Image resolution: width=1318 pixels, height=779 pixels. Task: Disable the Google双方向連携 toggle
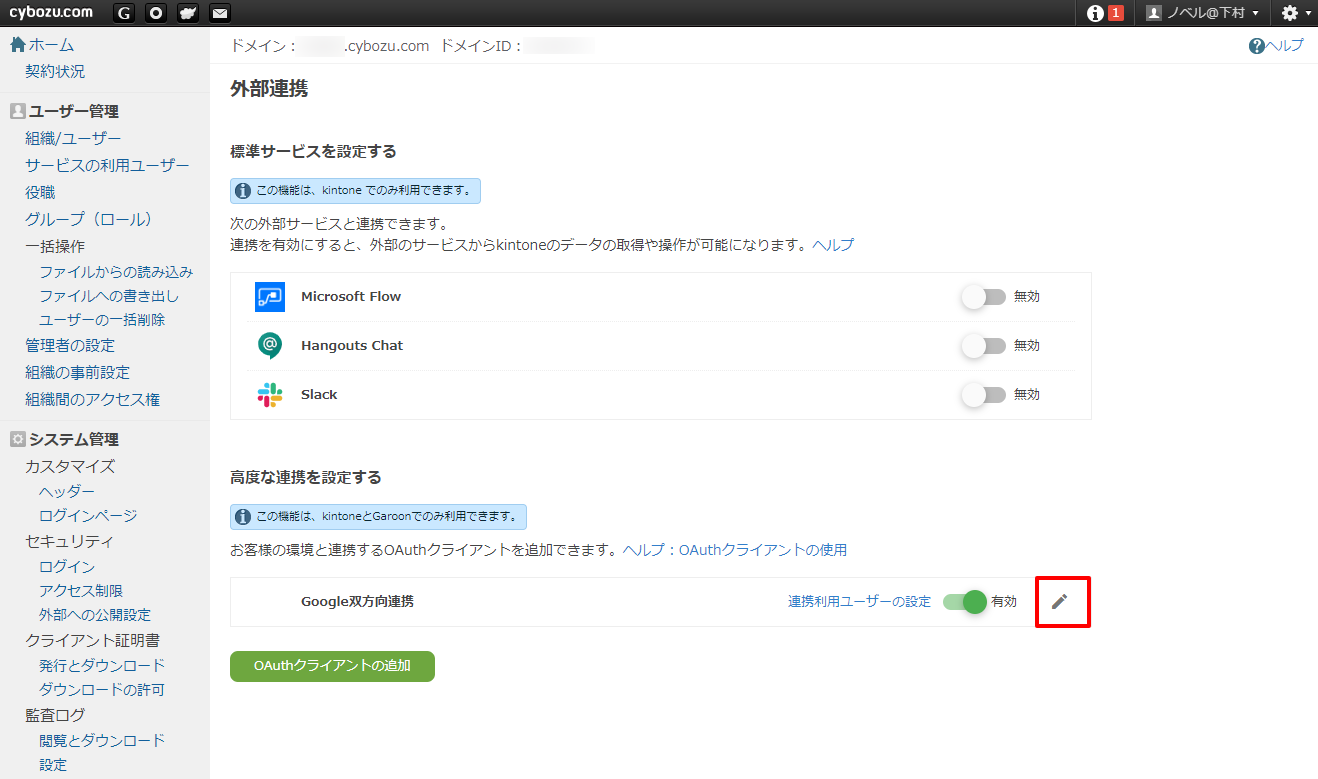[x=965, y=602]
